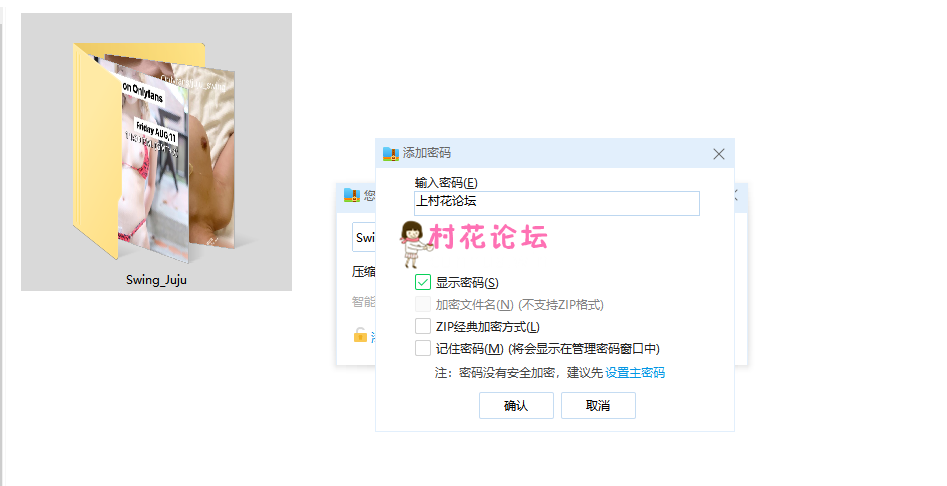Click the archive icon of the background dialog
This screenshot has width=947, height=486.
pos(352,194)
